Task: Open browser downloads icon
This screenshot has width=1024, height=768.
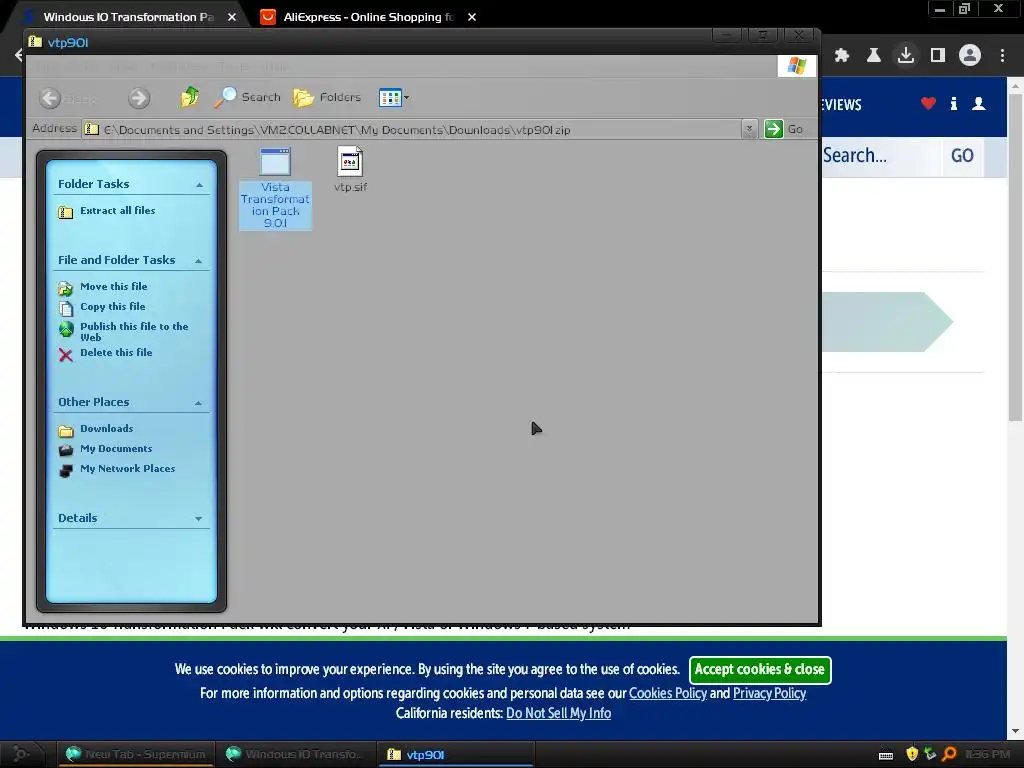Action: pyautogui.click(x=906, y=55)
